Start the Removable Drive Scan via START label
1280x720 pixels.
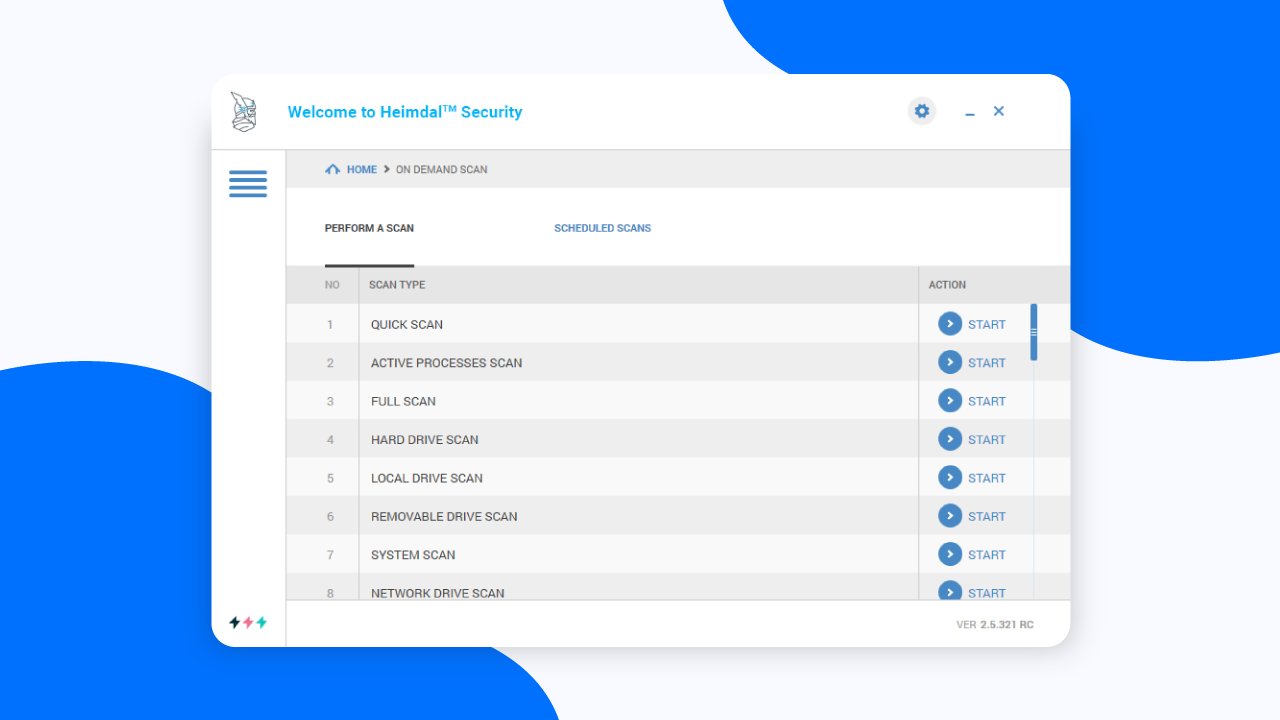[x=987, y=517]
